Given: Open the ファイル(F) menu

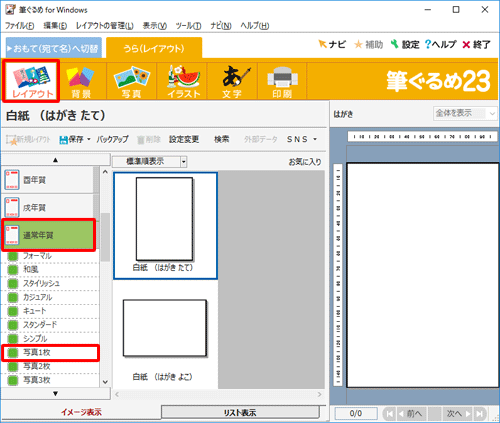Looking at the screenshot, I should coord(20,26).
